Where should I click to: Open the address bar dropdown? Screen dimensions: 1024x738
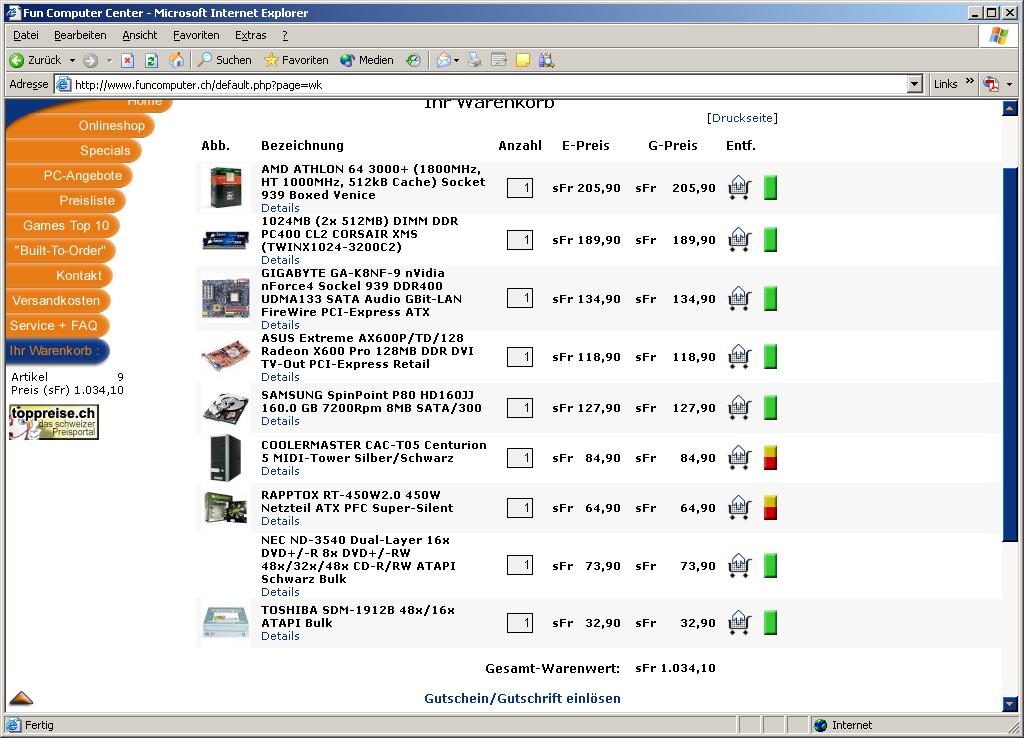coord(914,85)
